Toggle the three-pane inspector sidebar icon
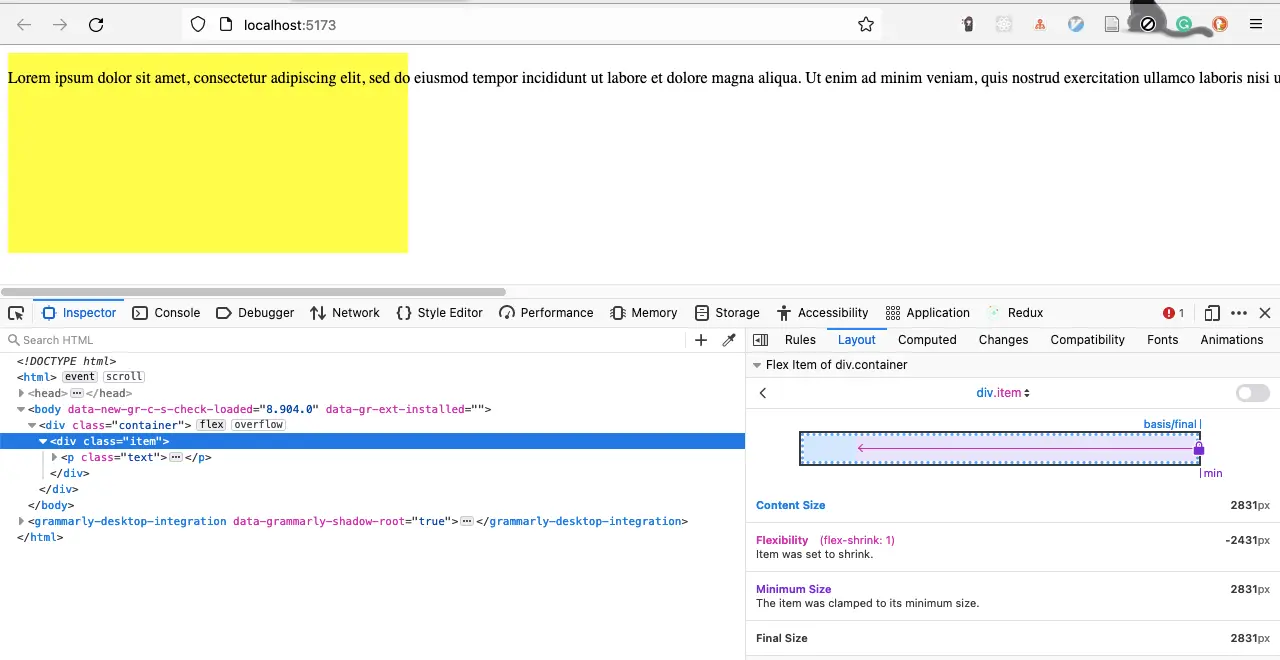1280x660 pixels. [x=760, y=340]
